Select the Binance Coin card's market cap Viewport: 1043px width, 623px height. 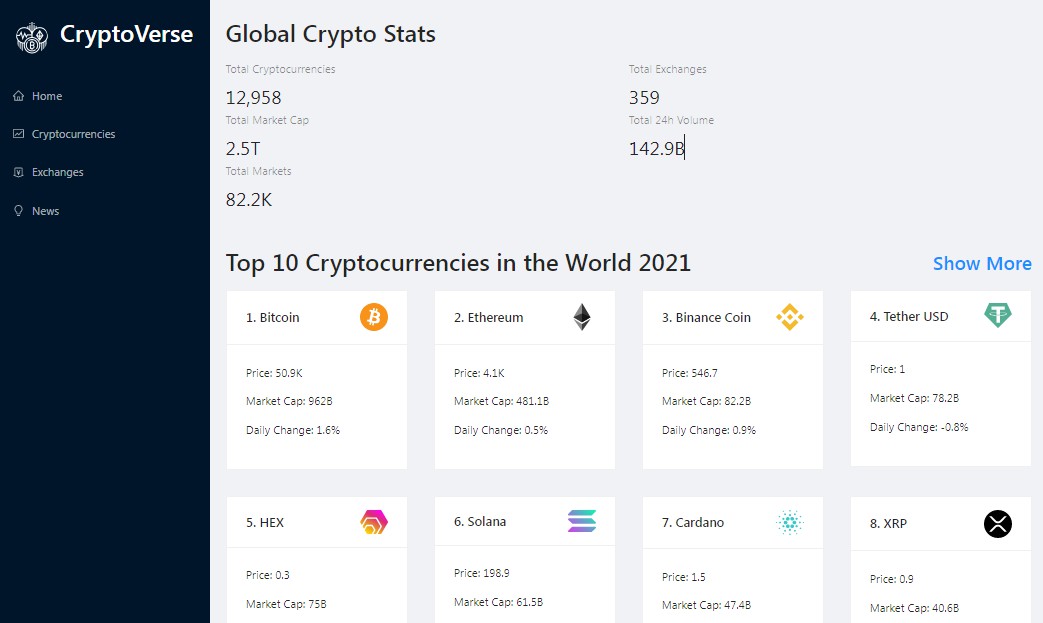point(706,401)
